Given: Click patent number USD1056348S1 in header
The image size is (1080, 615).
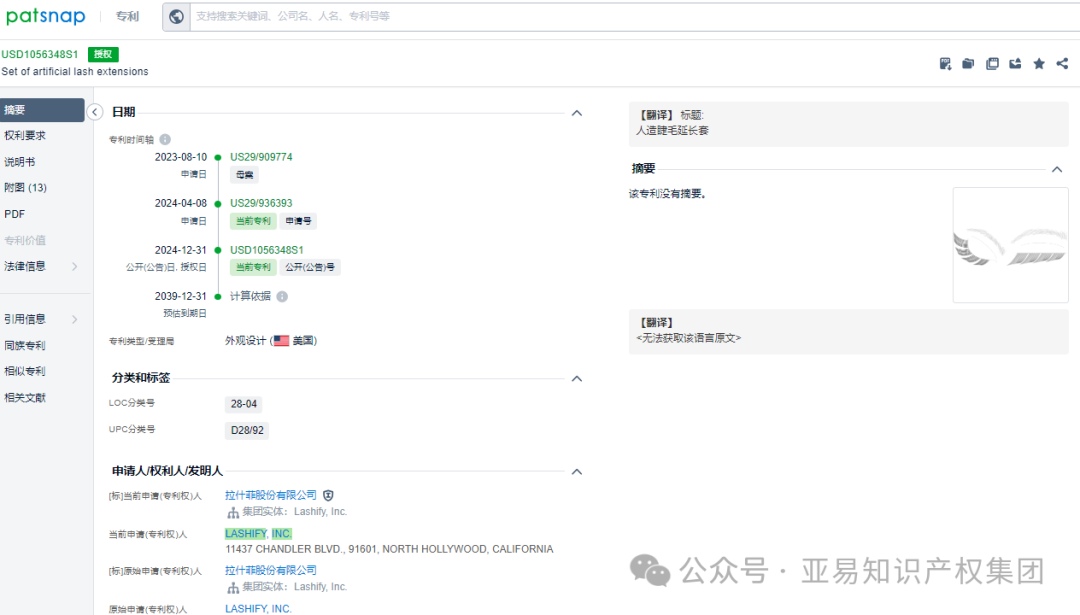Looking at the screenshot, I should [x=40, y=54].
